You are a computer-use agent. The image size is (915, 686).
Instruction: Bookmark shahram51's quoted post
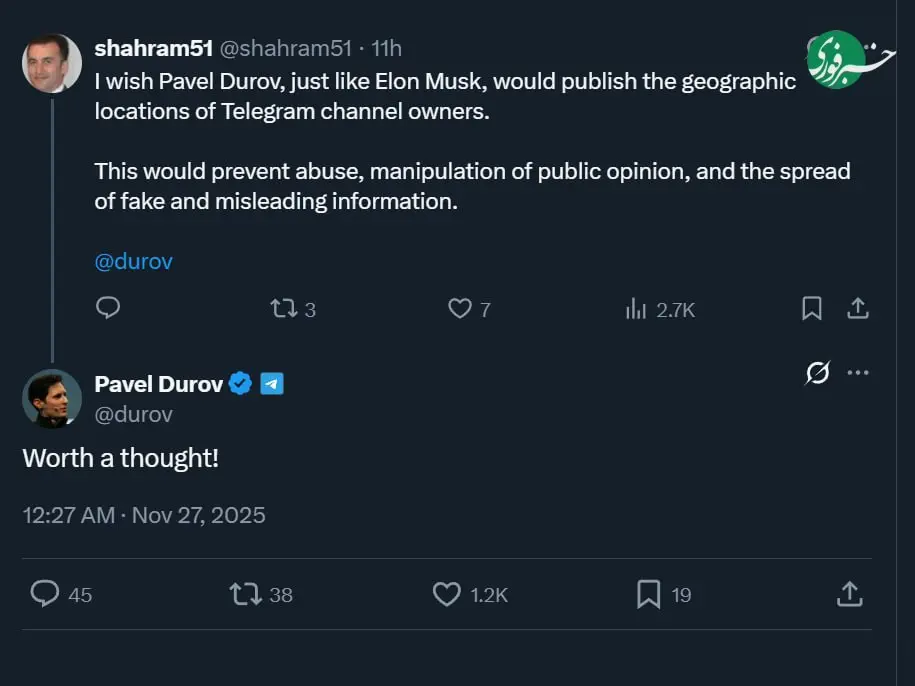click(812, 309)
